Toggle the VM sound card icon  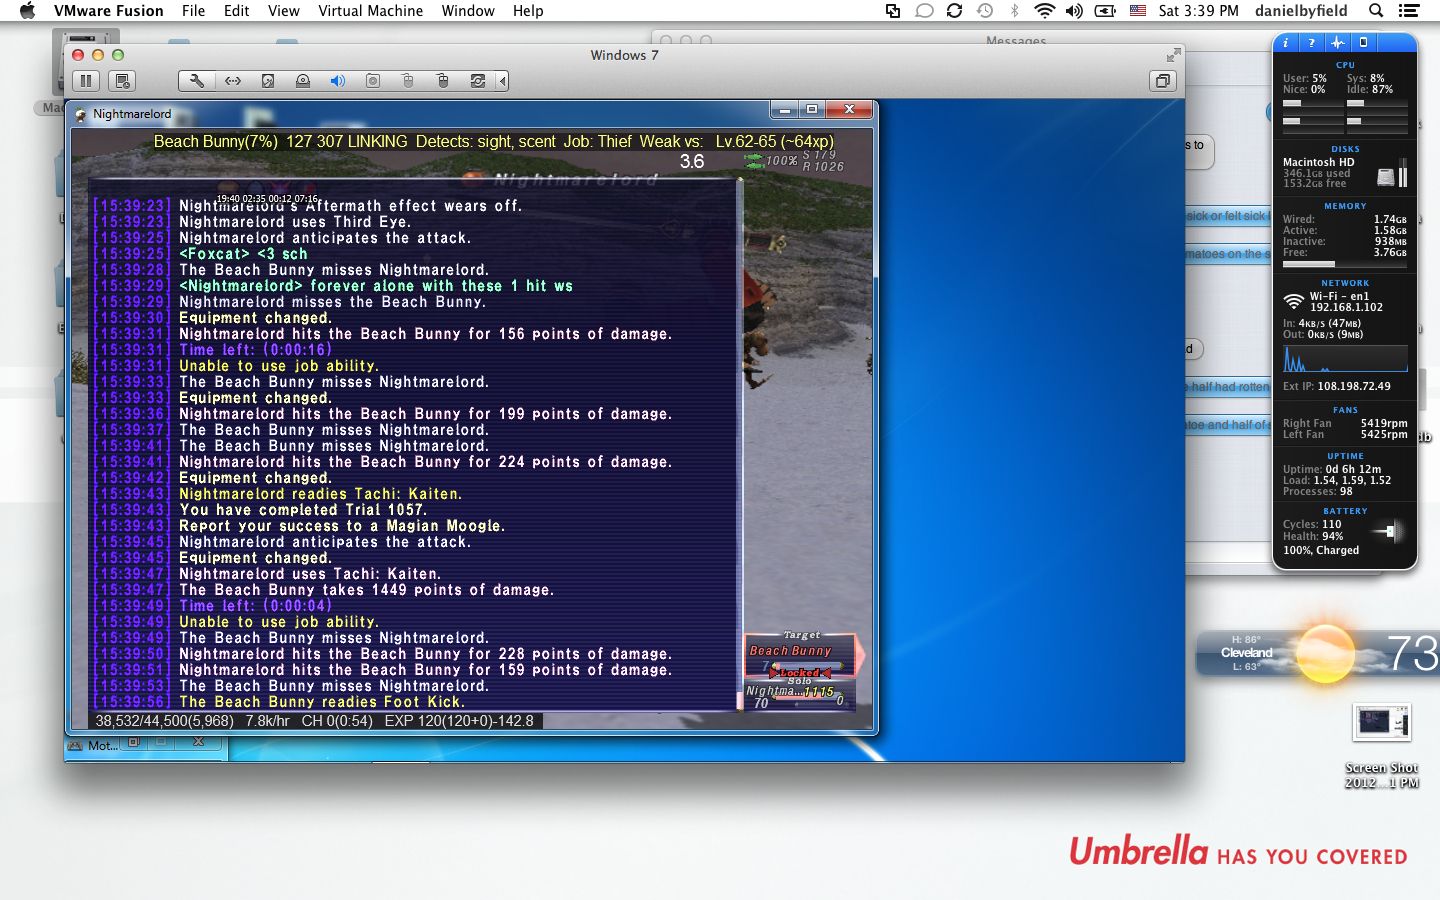point(338,81)
